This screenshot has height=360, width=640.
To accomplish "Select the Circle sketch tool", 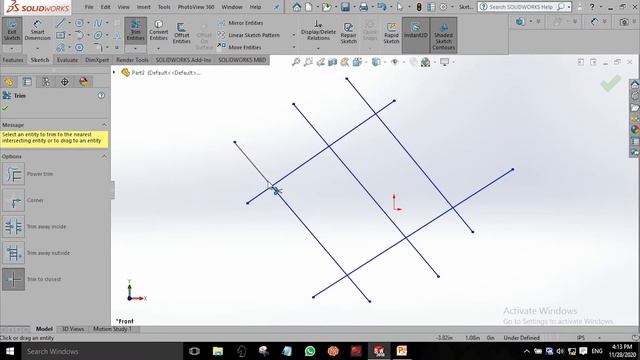I will [x=79, y=23].
